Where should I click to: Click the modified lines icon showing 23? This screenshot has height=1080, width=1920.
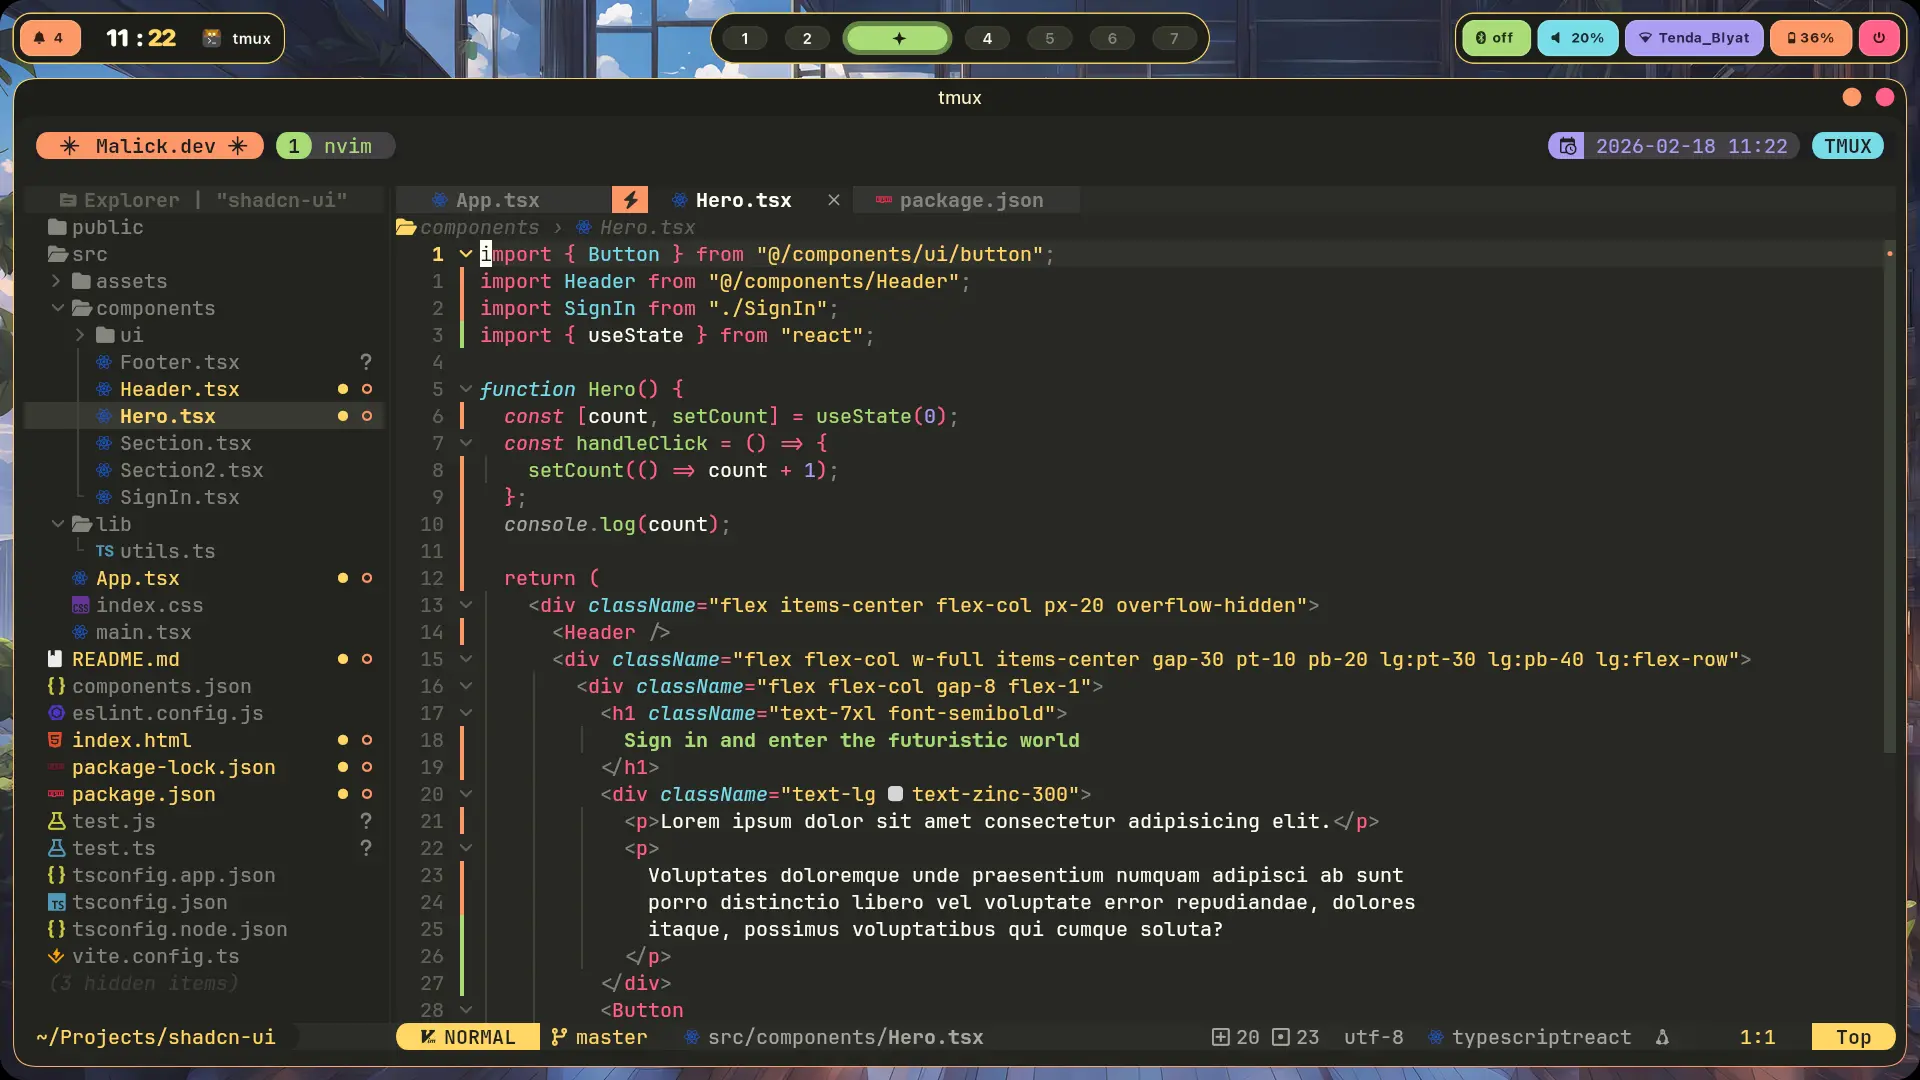1280,1037
